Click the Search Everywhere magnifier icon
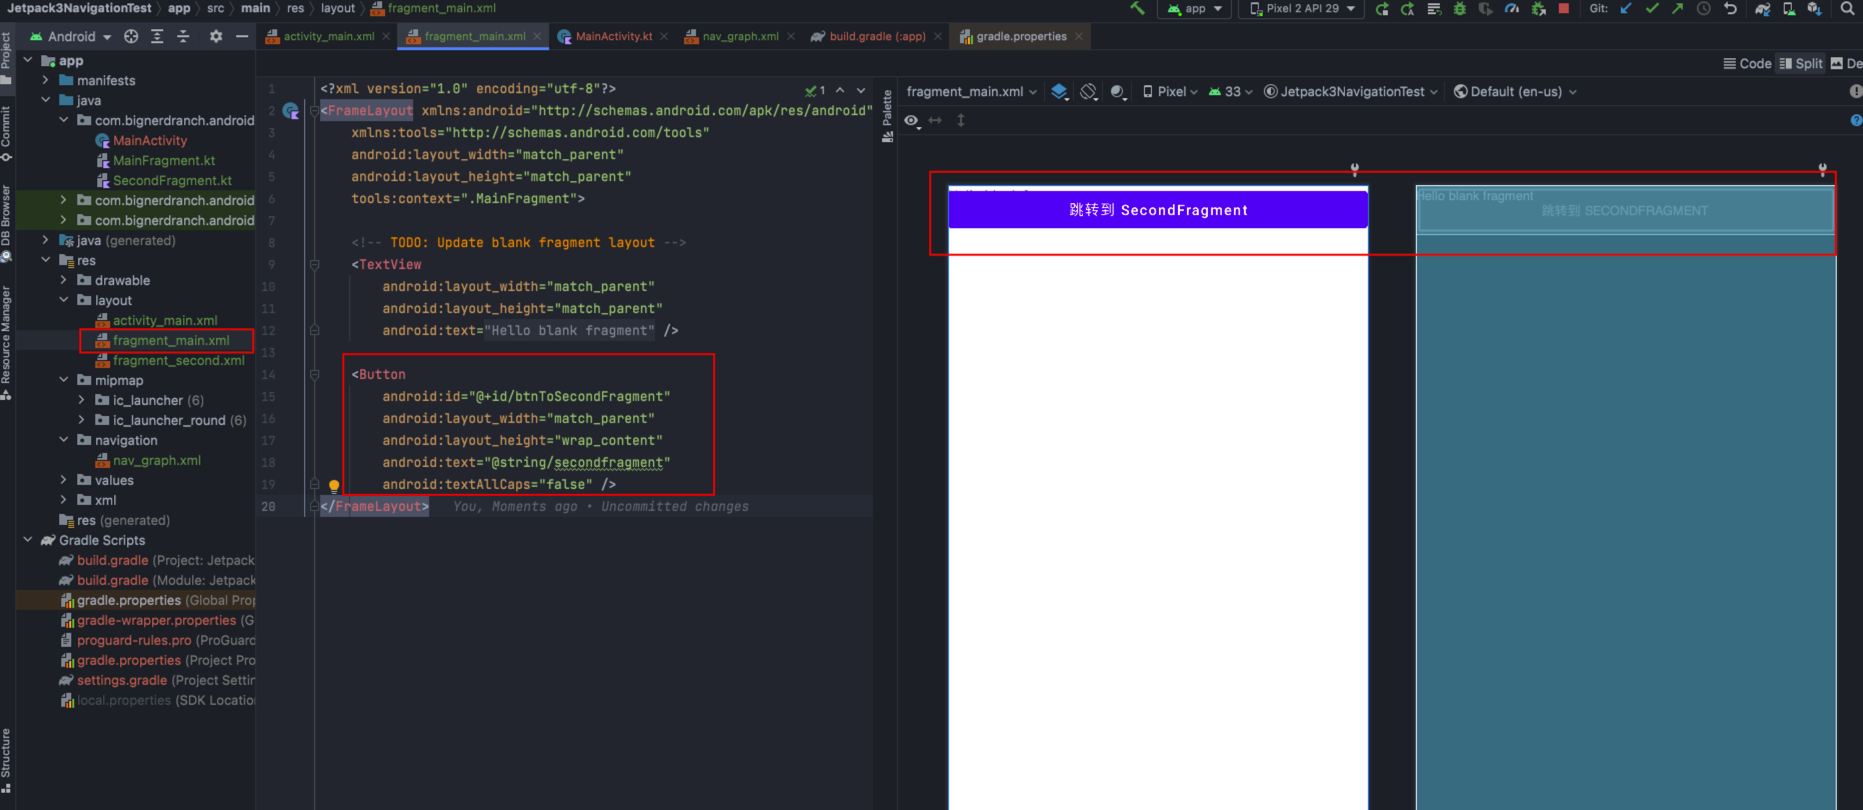Screen dimensions: 1863x810 1847,8
